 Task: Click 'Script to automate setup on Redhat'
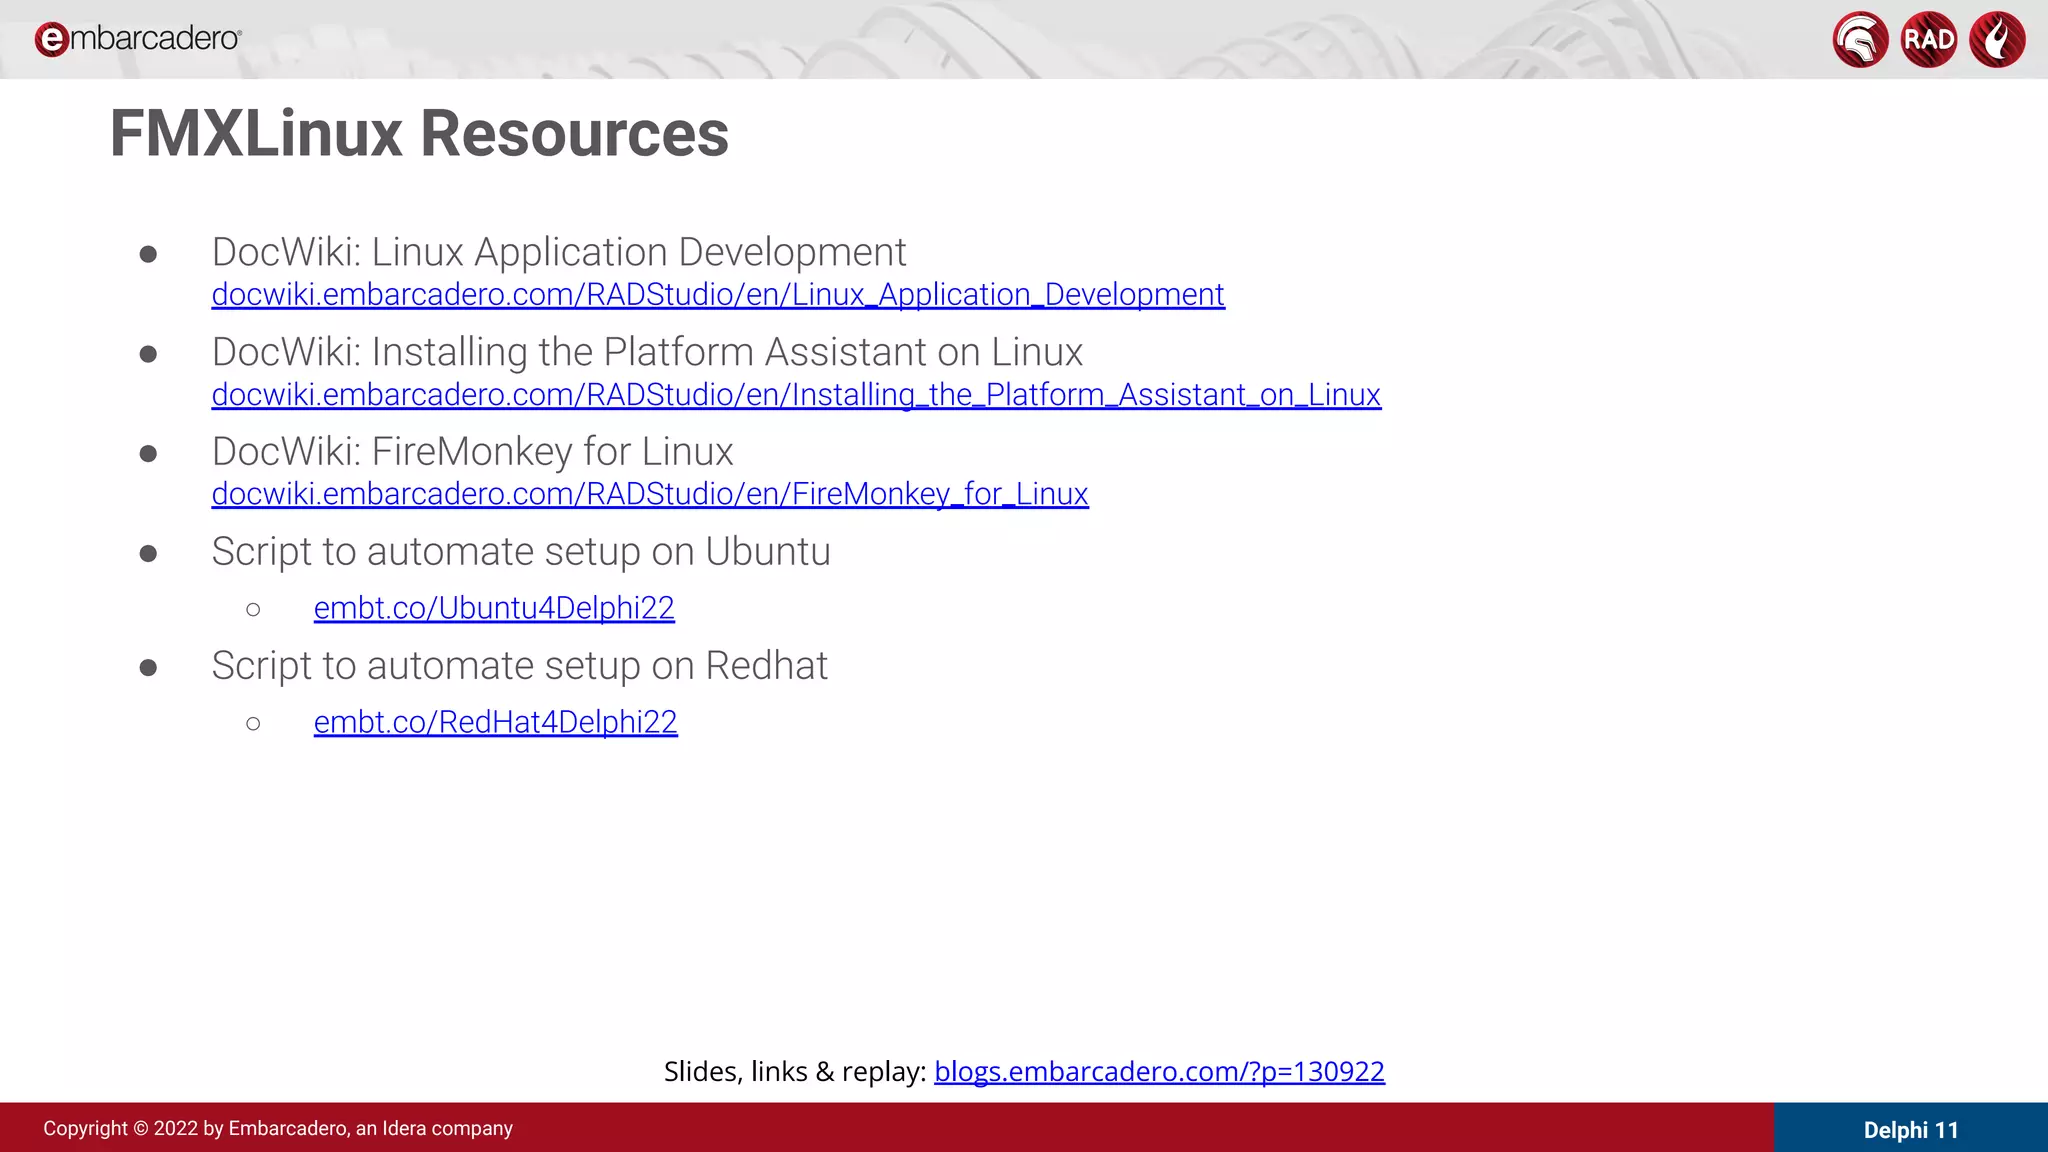pos(519,666)
